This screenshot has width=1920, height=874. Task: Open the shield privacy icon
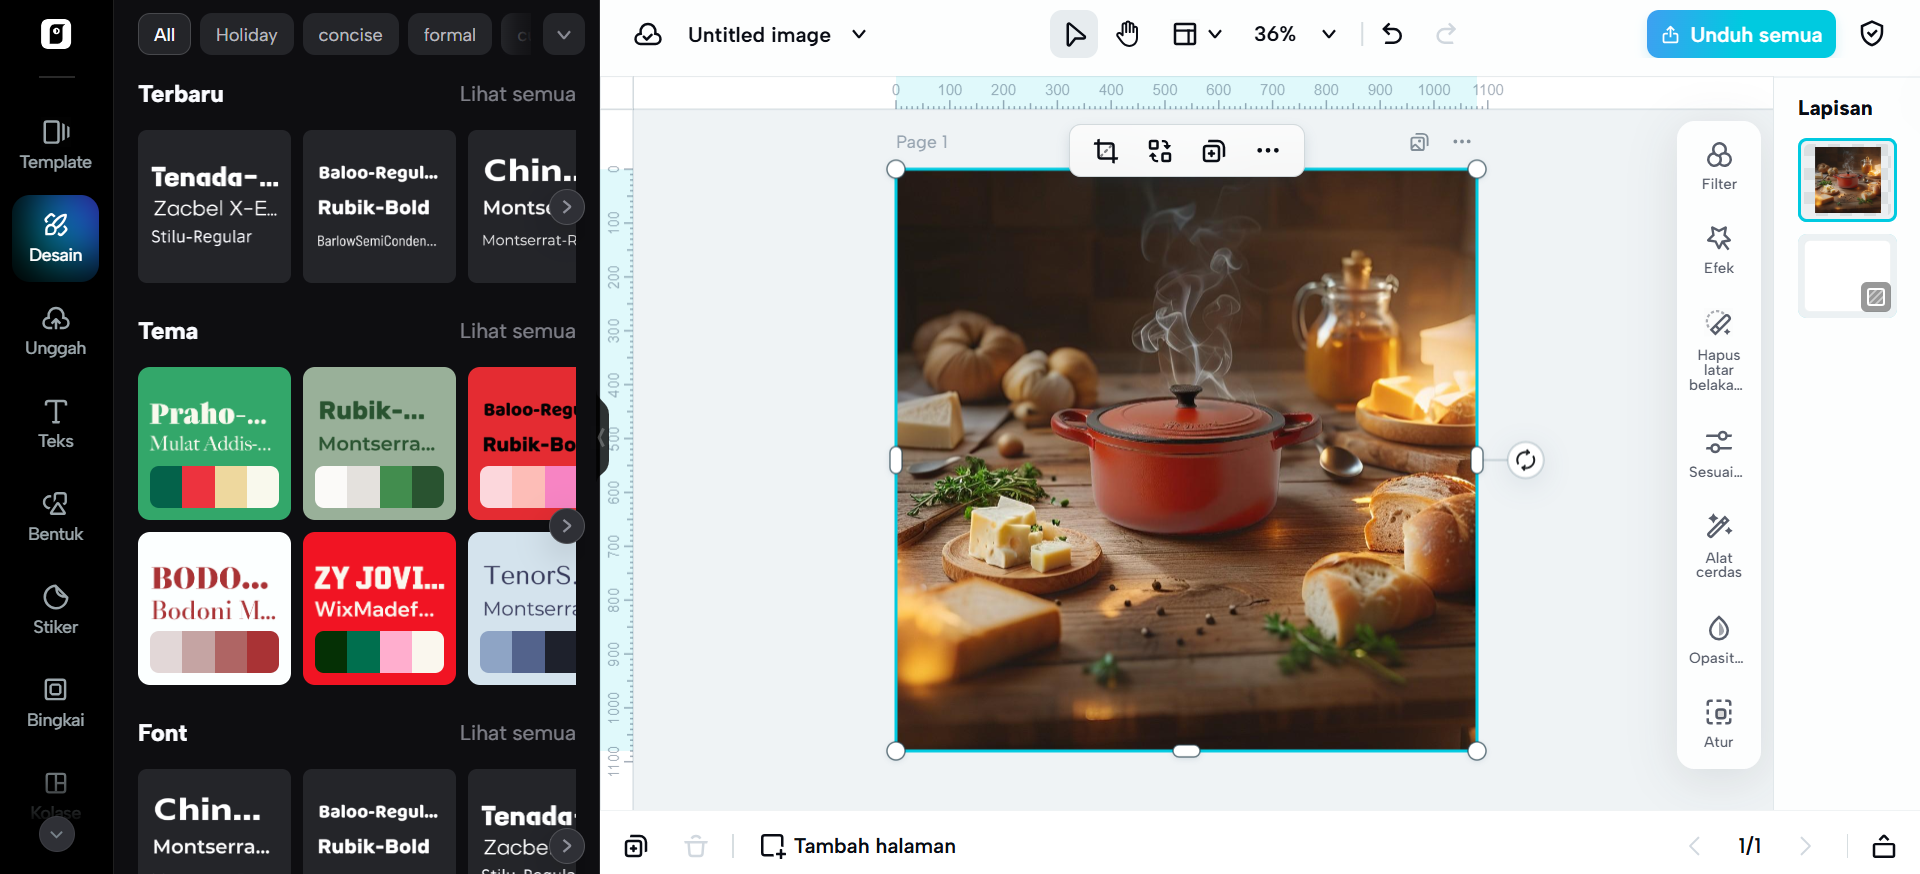coord(1872,35)
